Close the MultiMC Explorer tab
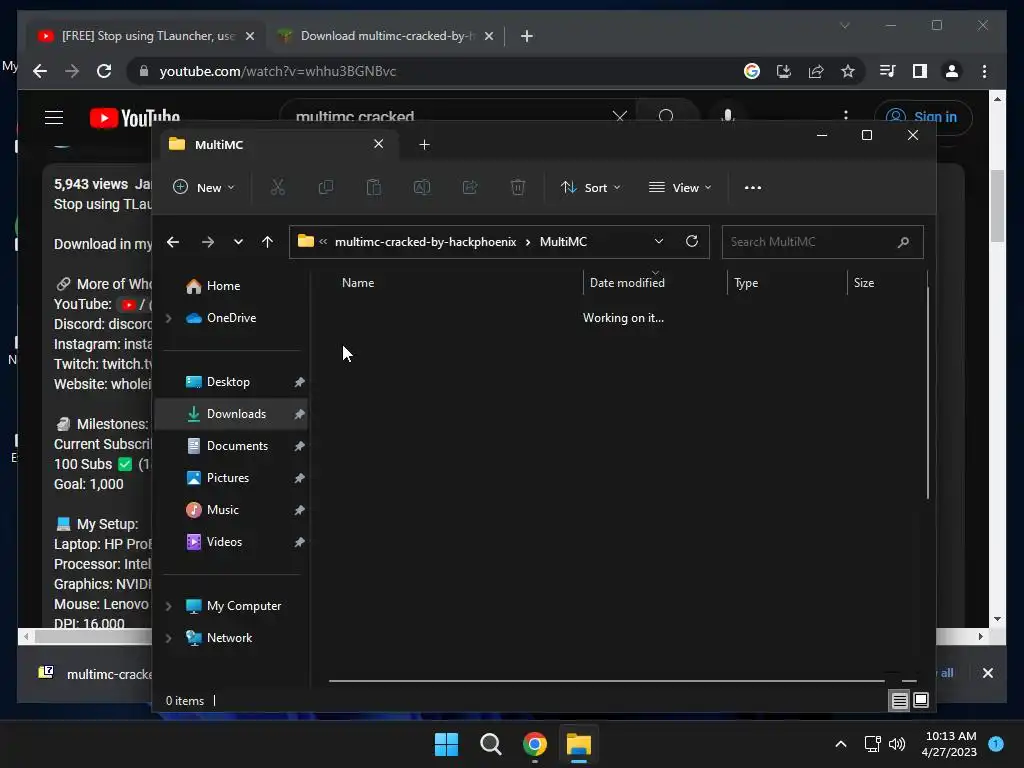 point(378,144)
